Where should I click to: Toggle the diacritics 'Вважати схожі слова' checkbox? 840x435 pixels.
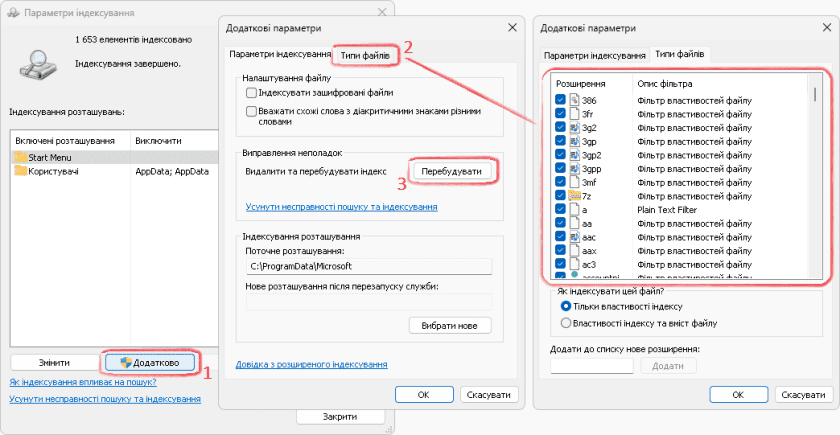point(251,111)
